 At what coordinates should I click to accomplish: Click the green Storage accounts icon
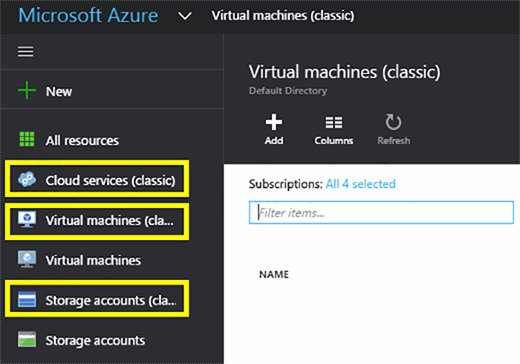tap(27, 339)
